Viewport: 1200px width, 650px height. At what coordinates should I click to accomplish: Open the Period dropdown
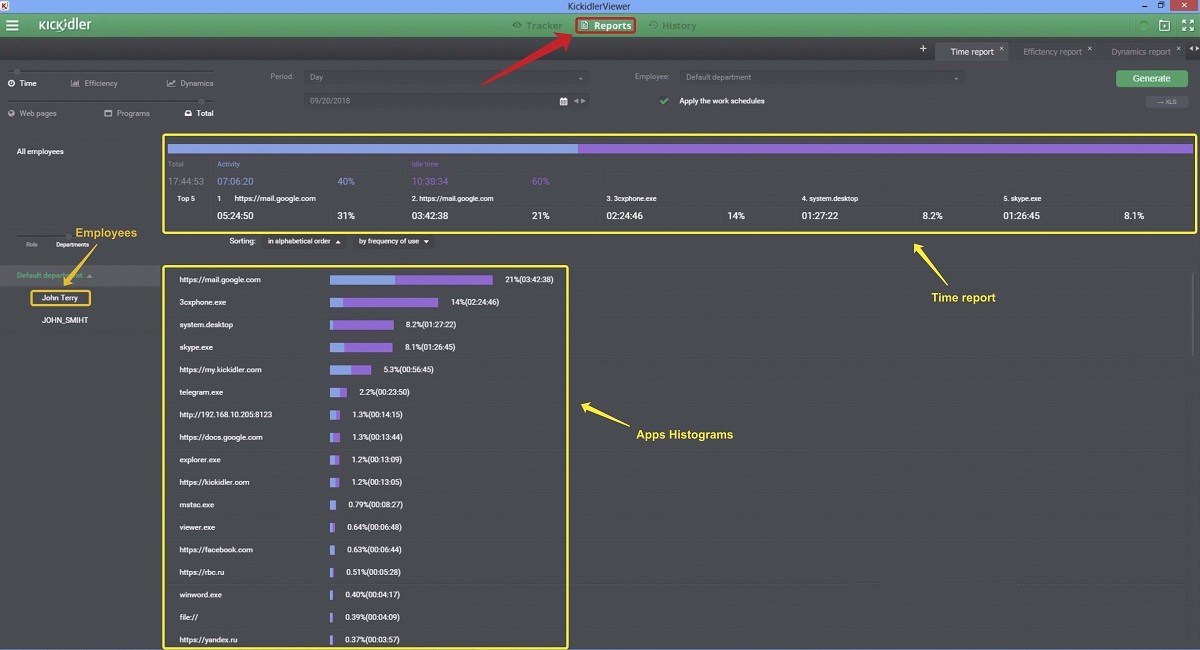pos(445,77)
